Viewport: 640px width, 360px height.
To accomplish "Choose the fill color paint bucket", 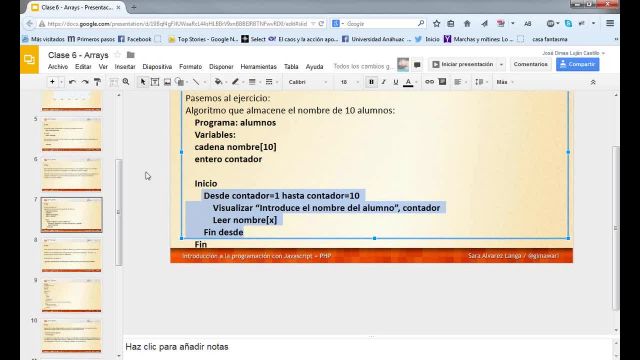I will [218, 82].
